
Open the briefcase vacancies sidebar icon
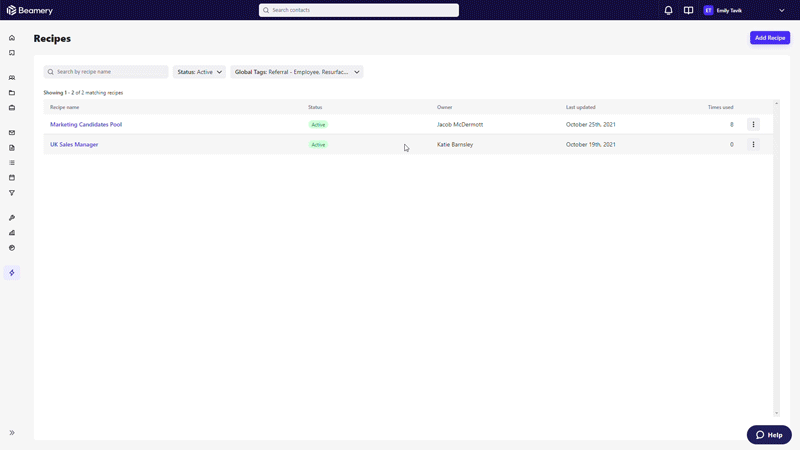pyautogui.click(x=12, y=108)
